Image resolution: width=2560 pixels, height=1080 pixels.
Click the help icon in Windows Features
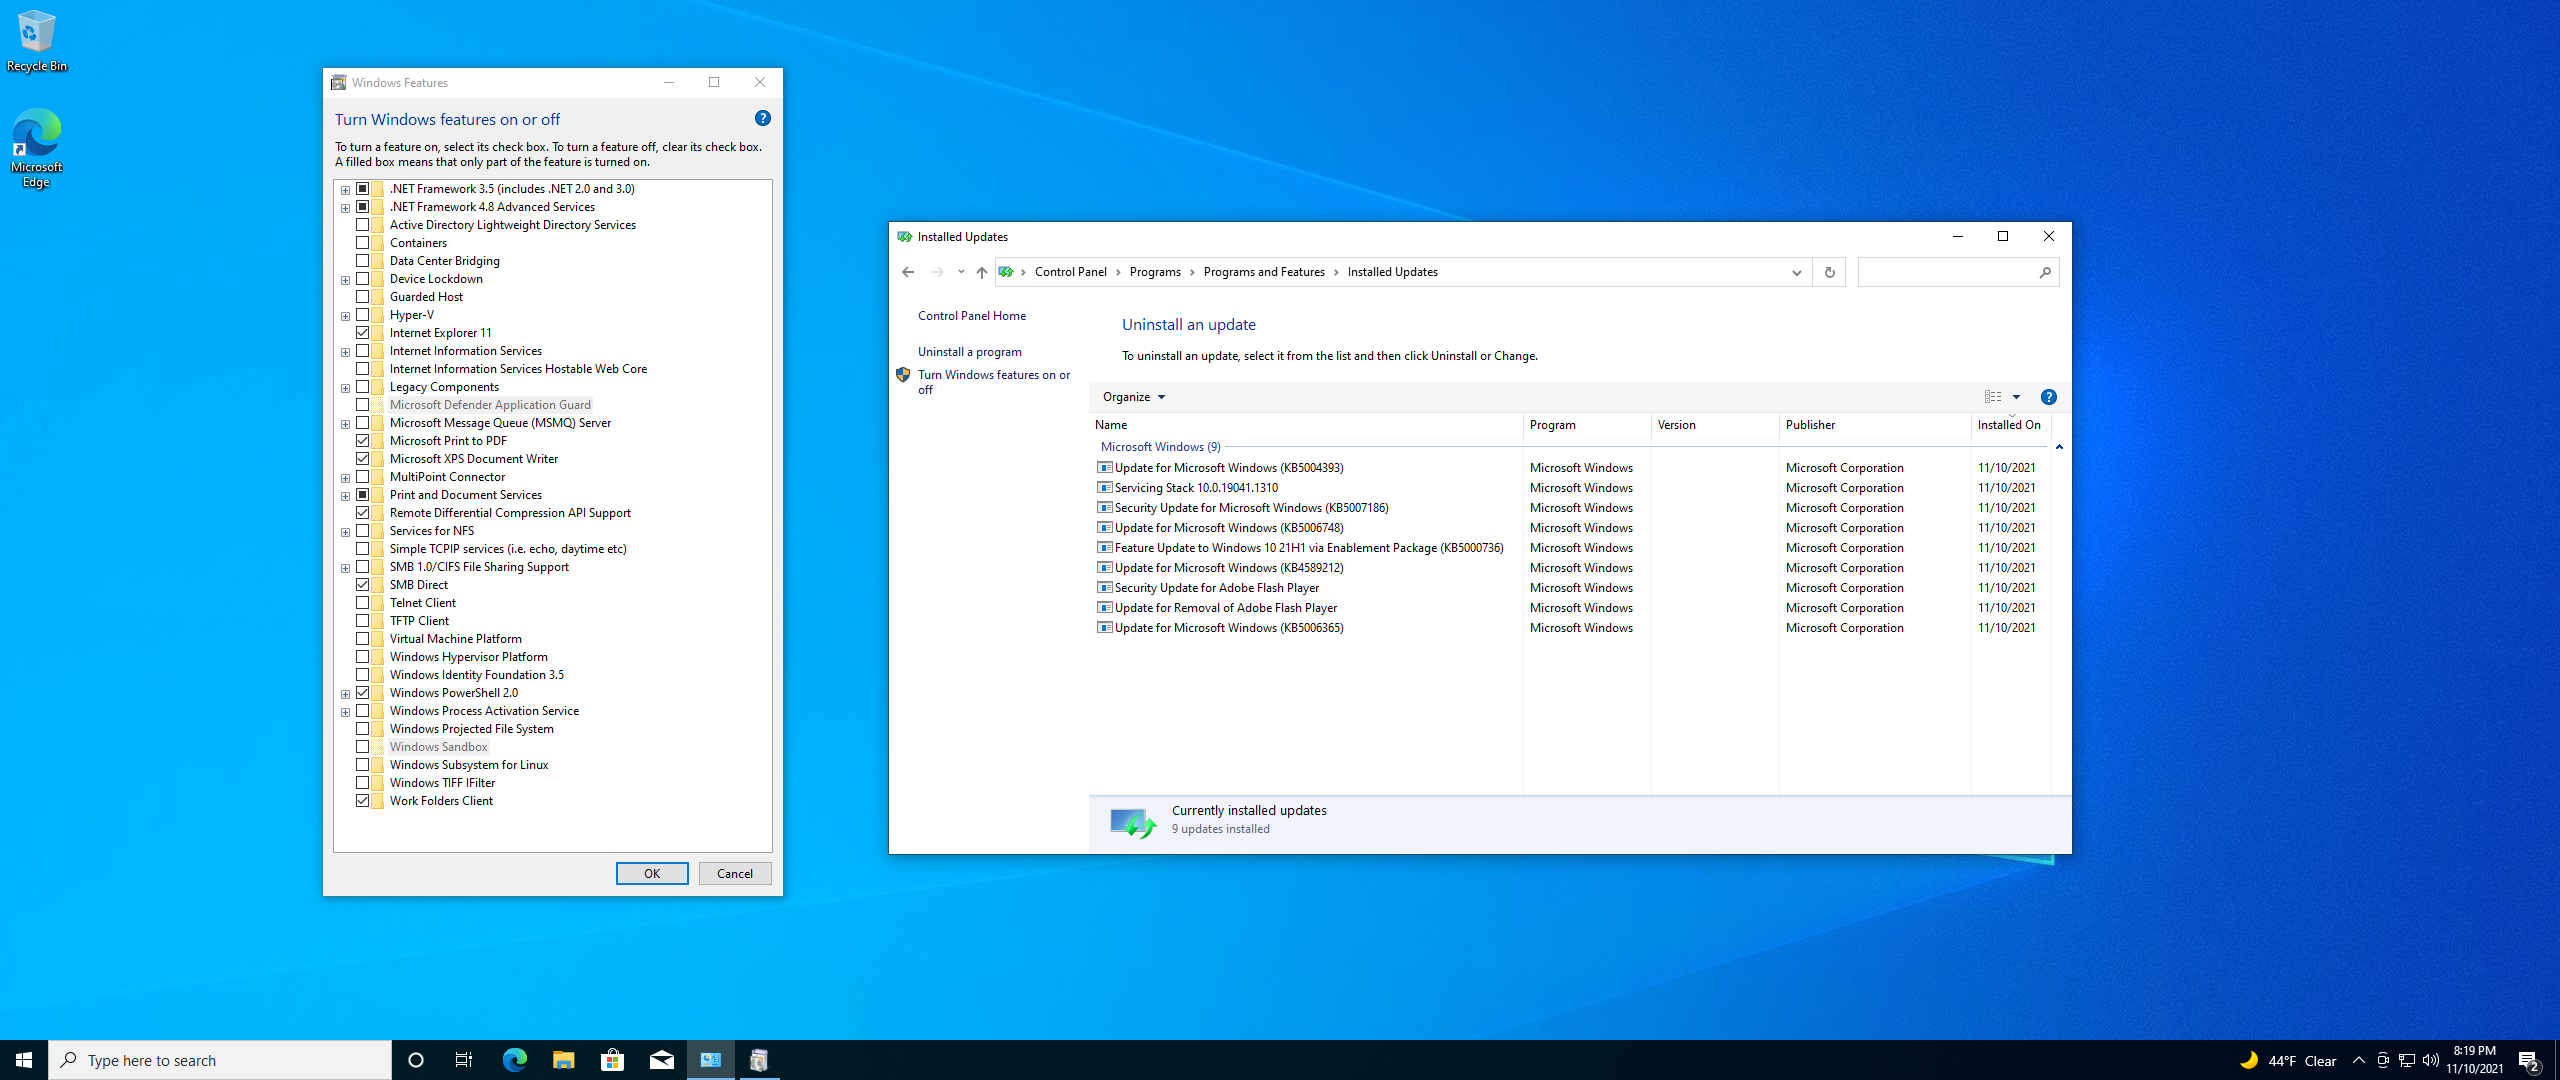pyautogui.click(x=762, y=118)
